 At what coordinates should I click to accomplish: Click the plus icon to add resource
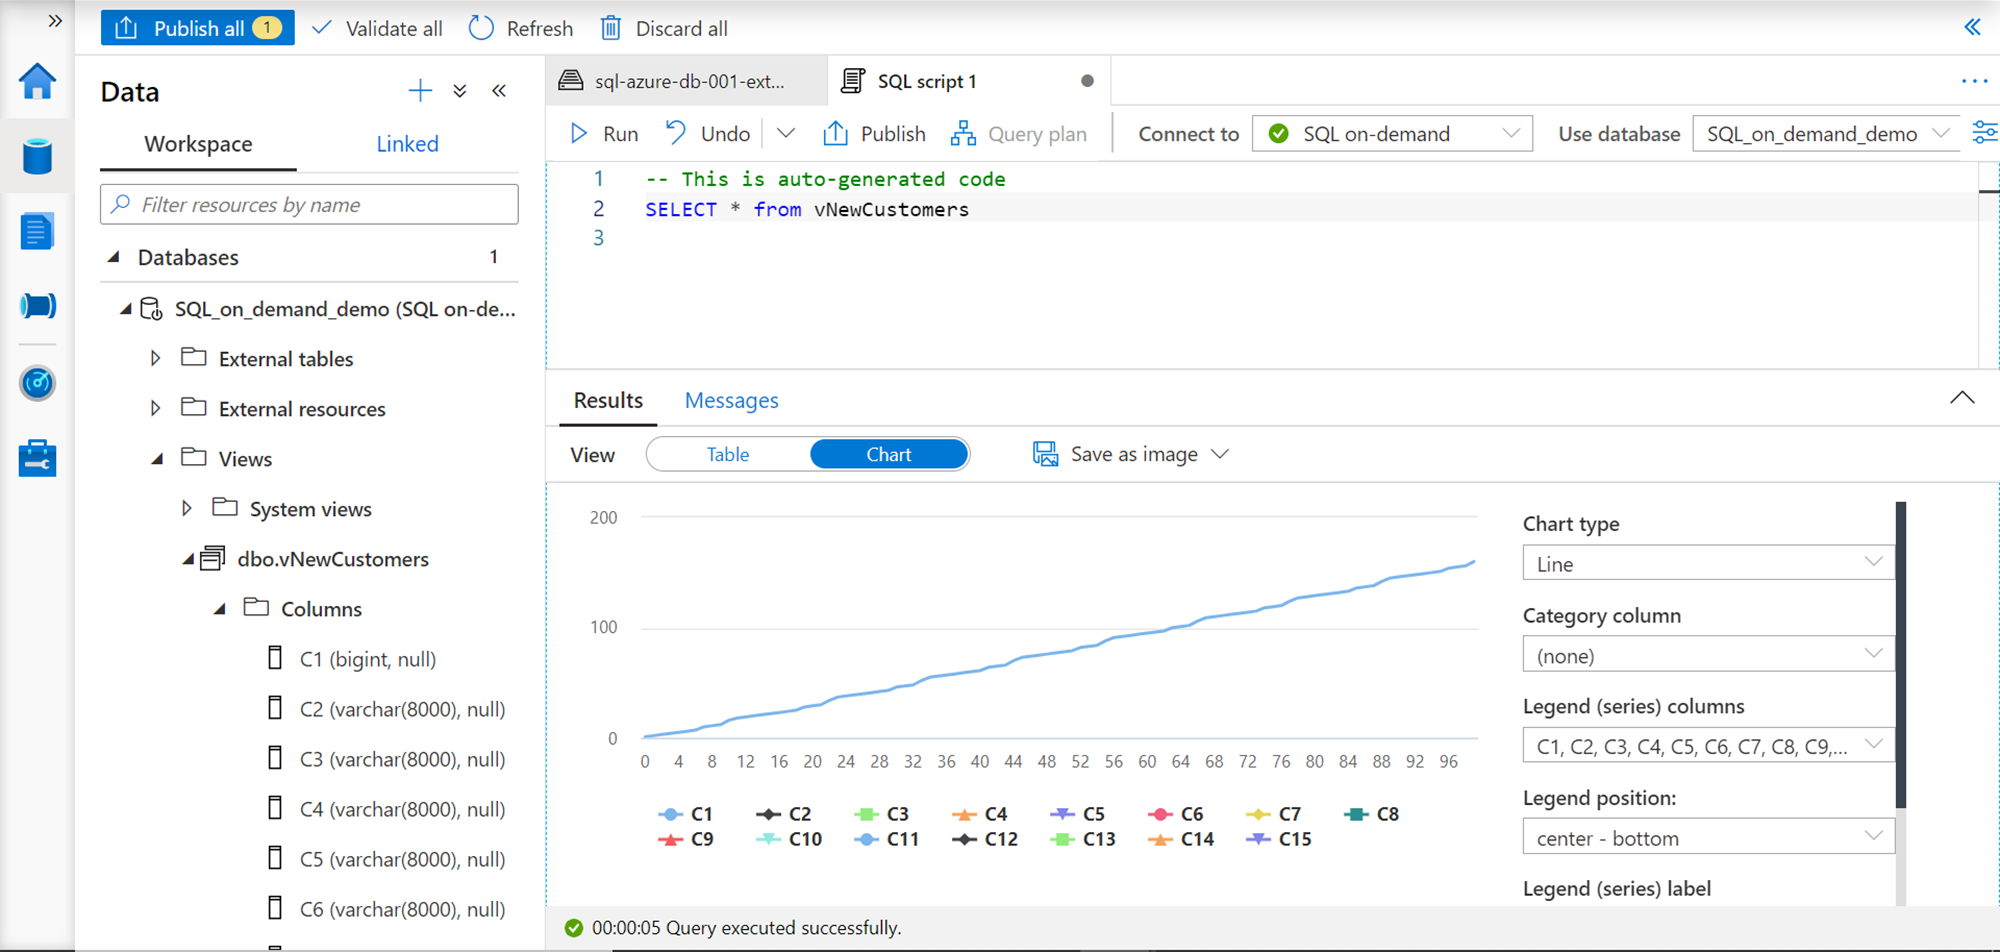pos(420,91)
